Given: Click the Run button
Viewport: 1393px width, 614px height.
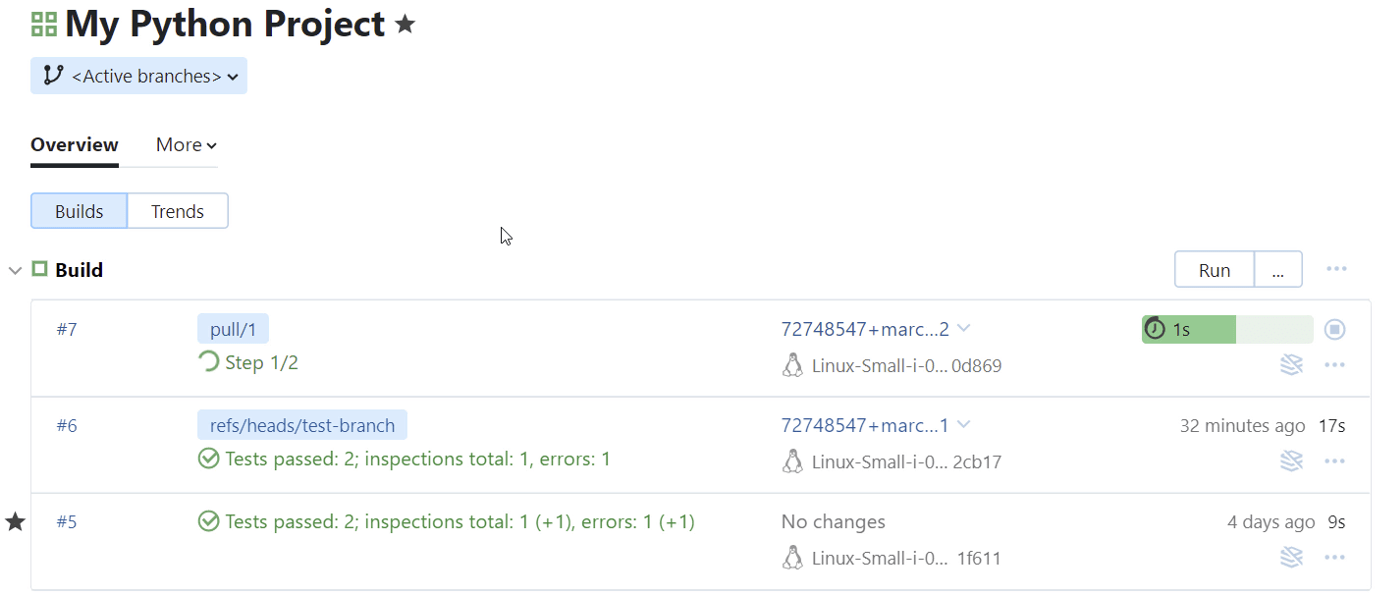Looking at the screenshot, I should (1214, 270).
